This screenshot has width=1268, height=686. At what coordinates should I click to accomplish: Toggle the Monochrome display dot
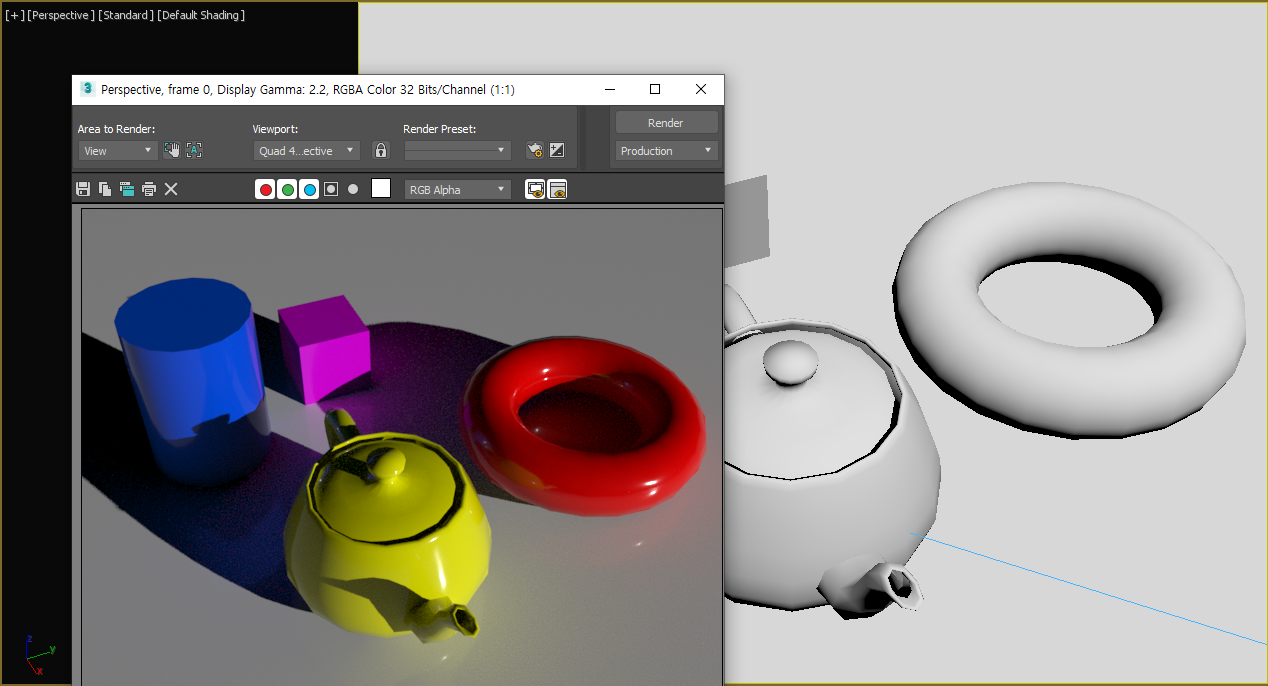(353, 189)
